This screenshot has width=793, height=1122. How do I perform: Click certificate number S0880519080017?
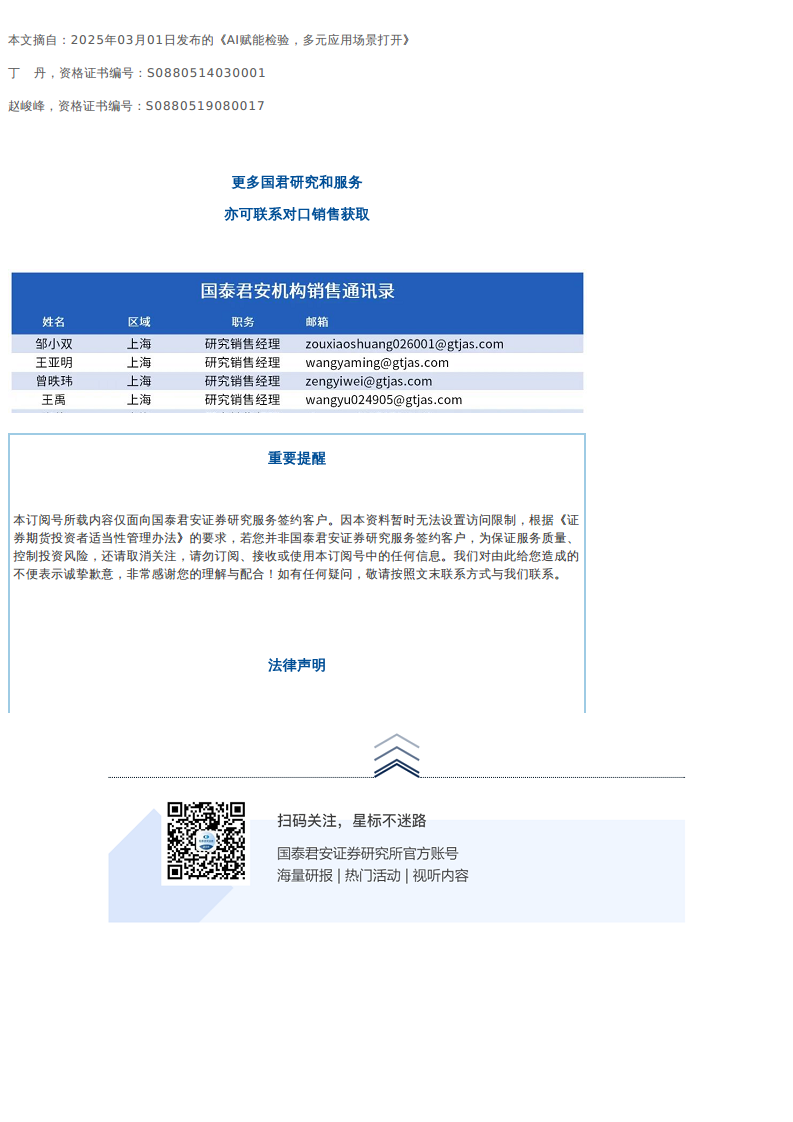pyautogui.click(x=205, y=106)
